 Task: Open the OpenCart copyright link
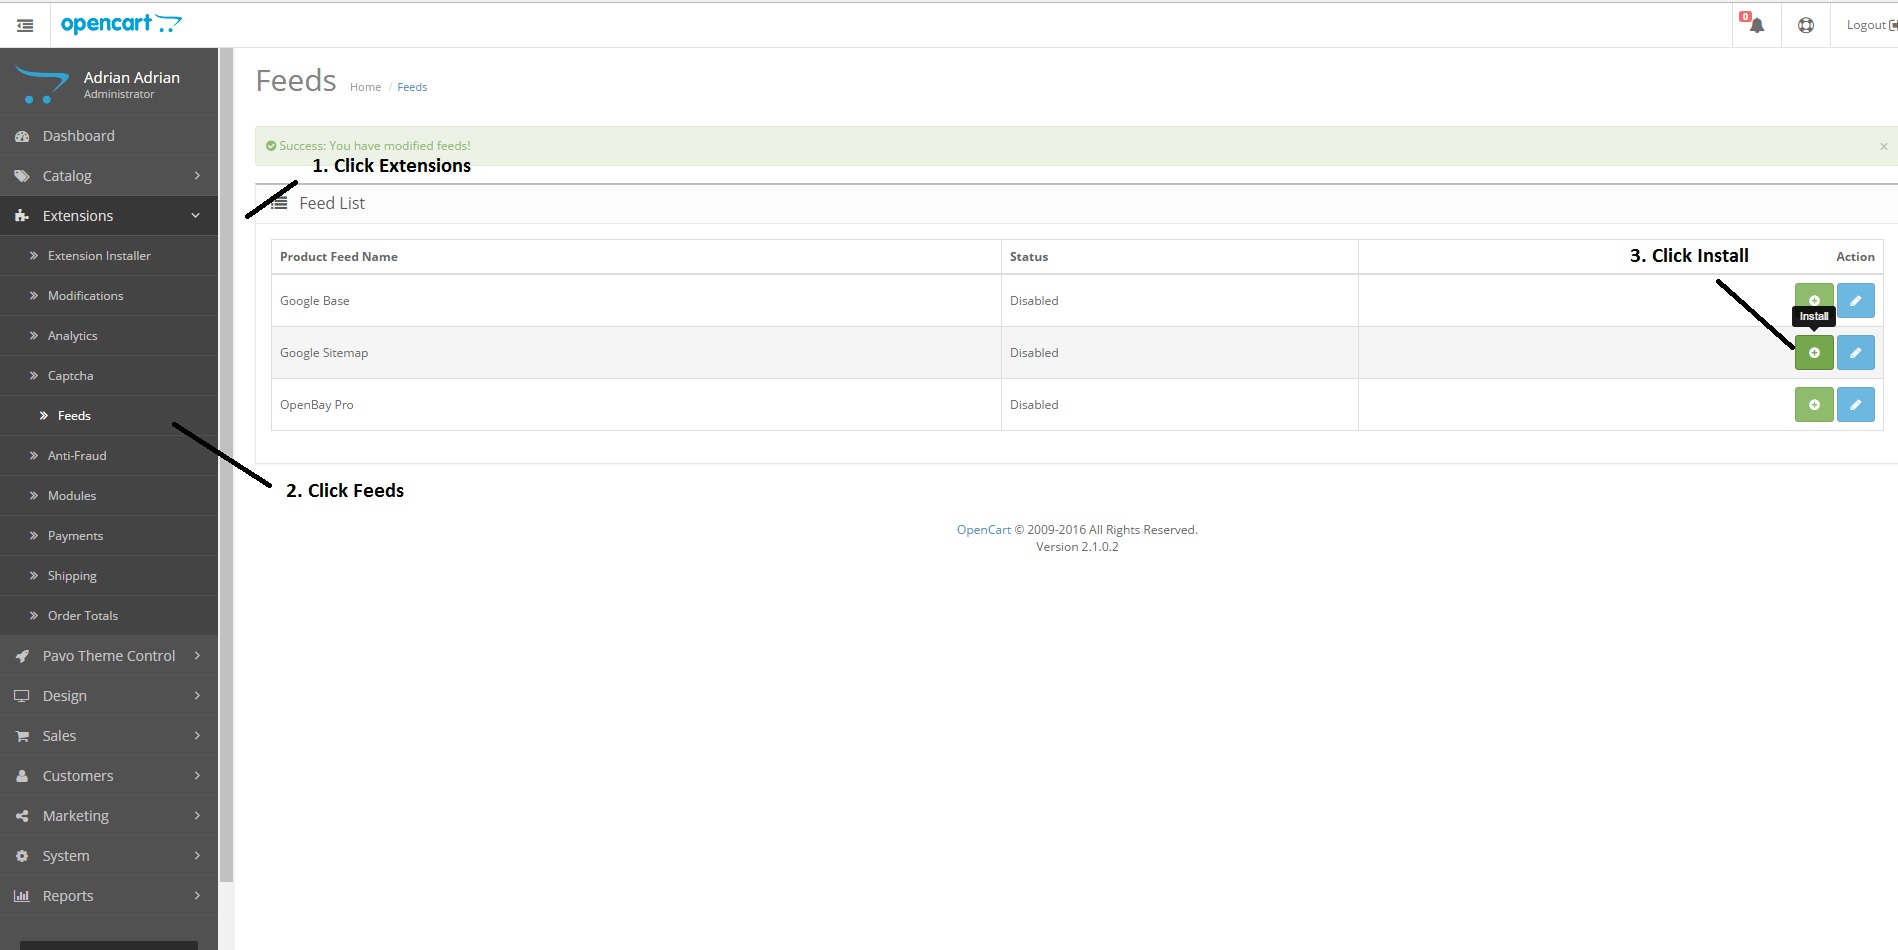coord(983,529)
